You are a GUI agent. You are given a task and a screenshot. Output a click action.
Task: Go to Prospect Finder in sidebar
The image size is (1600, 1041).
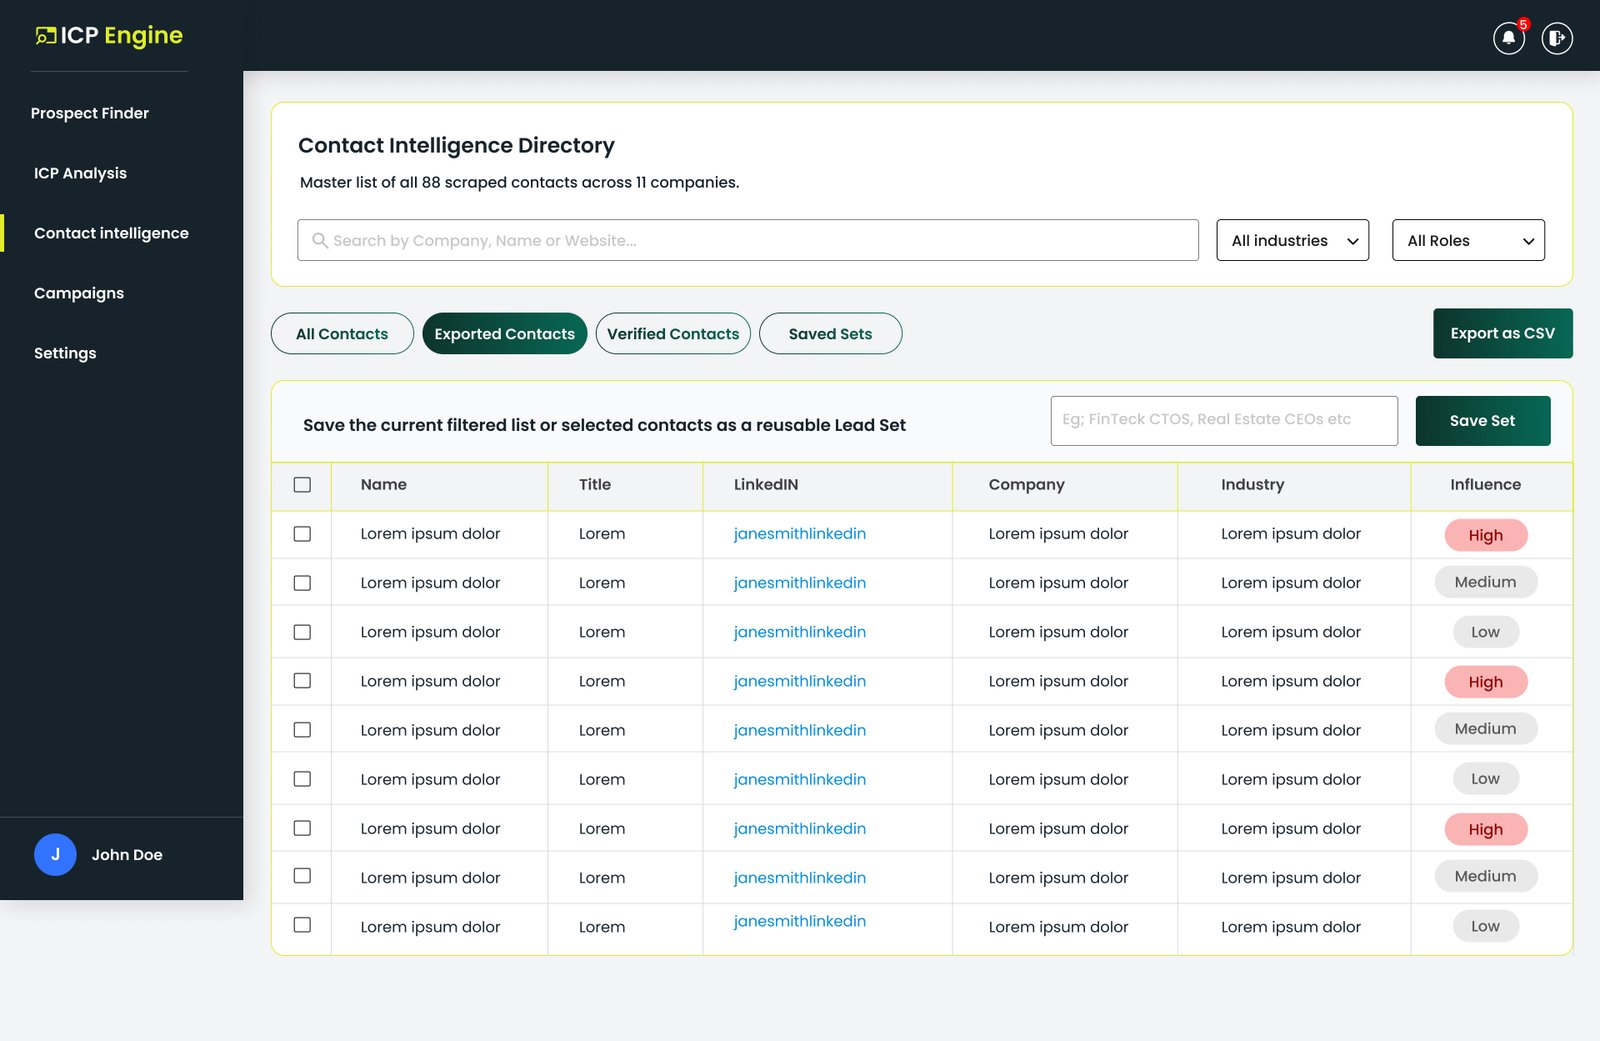90,113
